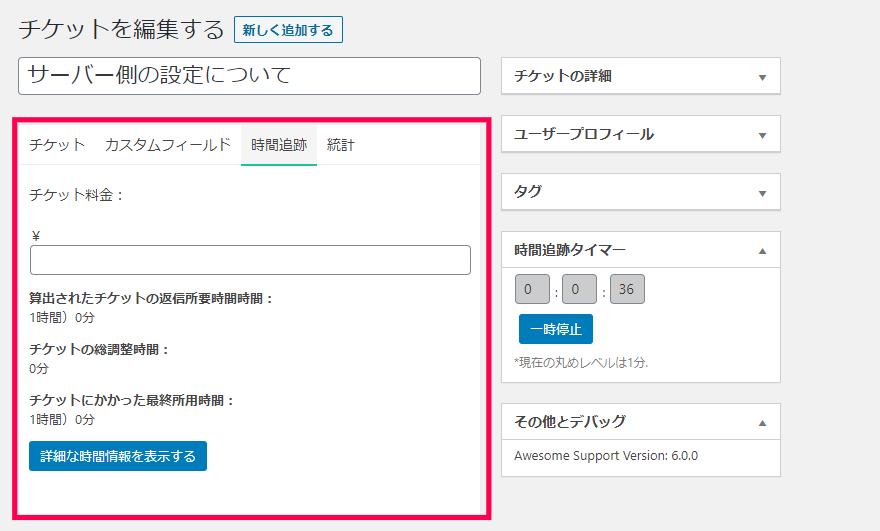
Task: Click the 新しく追加する button
Action: 288,30
